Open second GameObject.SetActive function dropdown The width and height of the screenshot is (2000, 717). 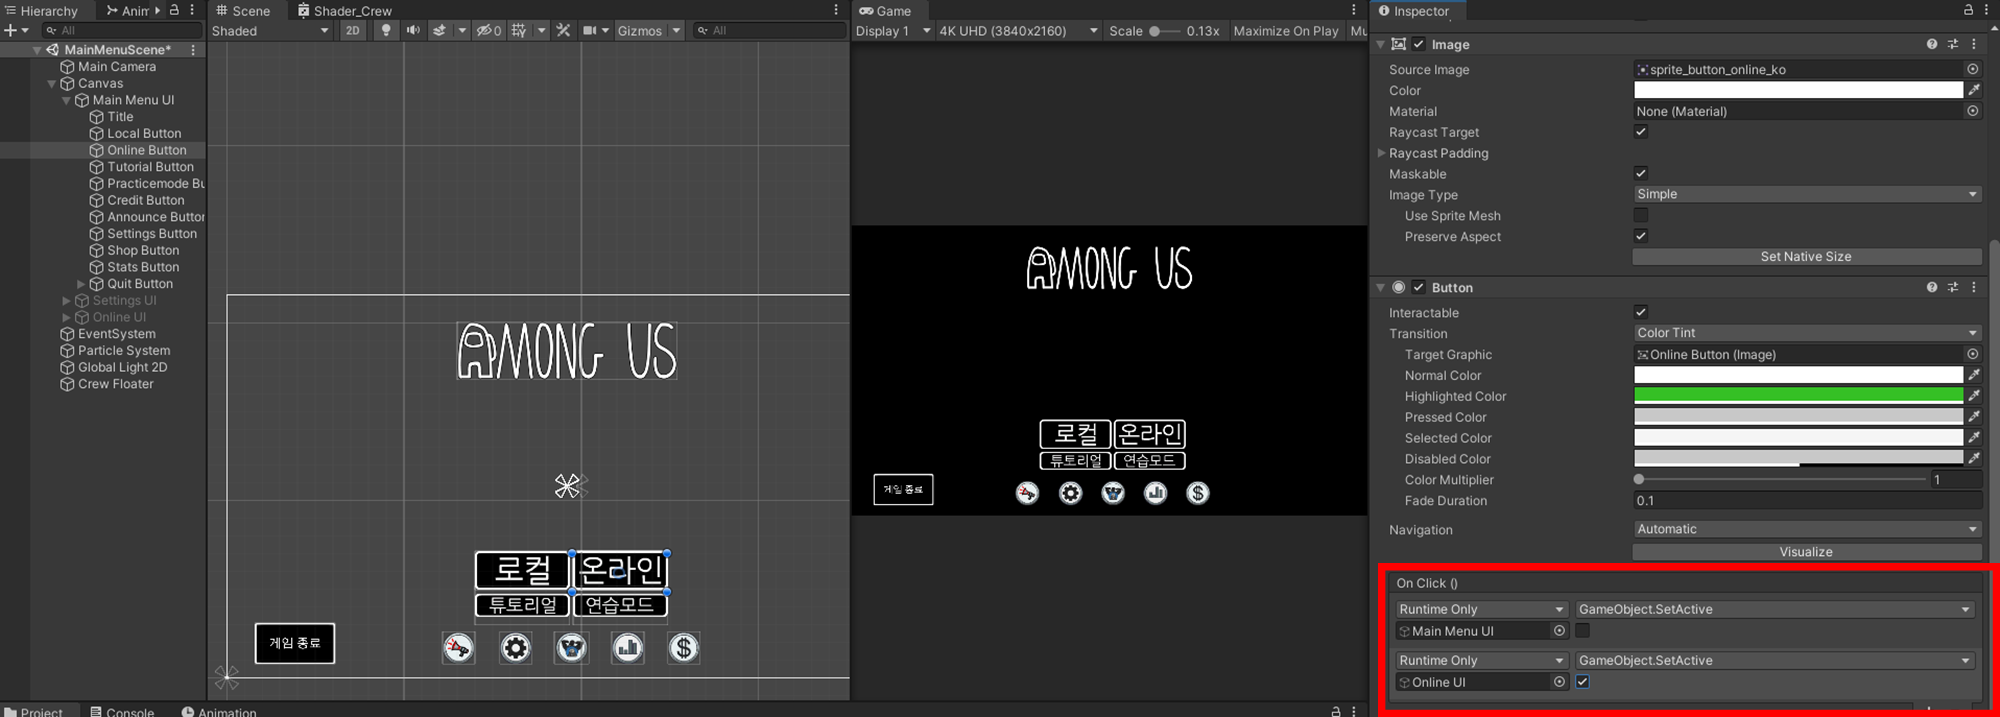(x=1775, y=660)
